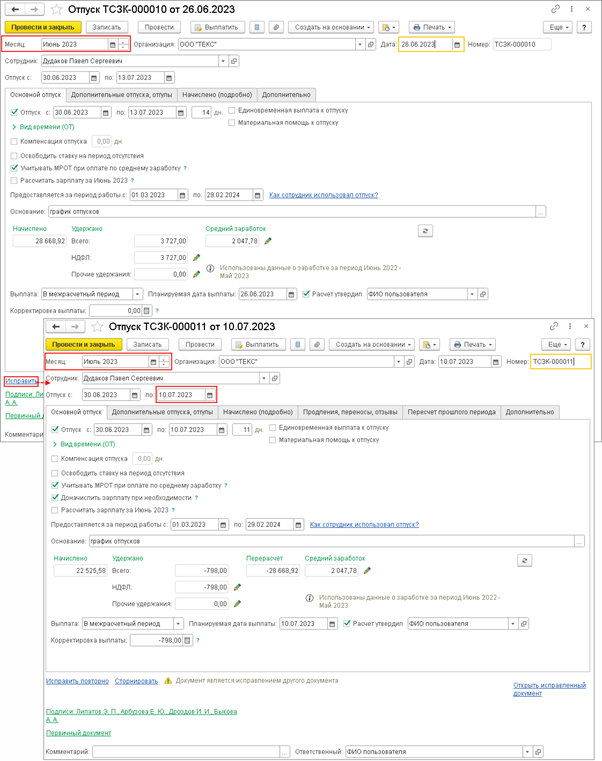Switch to 'Пересчет прошлого периода' tab
Screen dimensions: 602x761
click(451, 412)
